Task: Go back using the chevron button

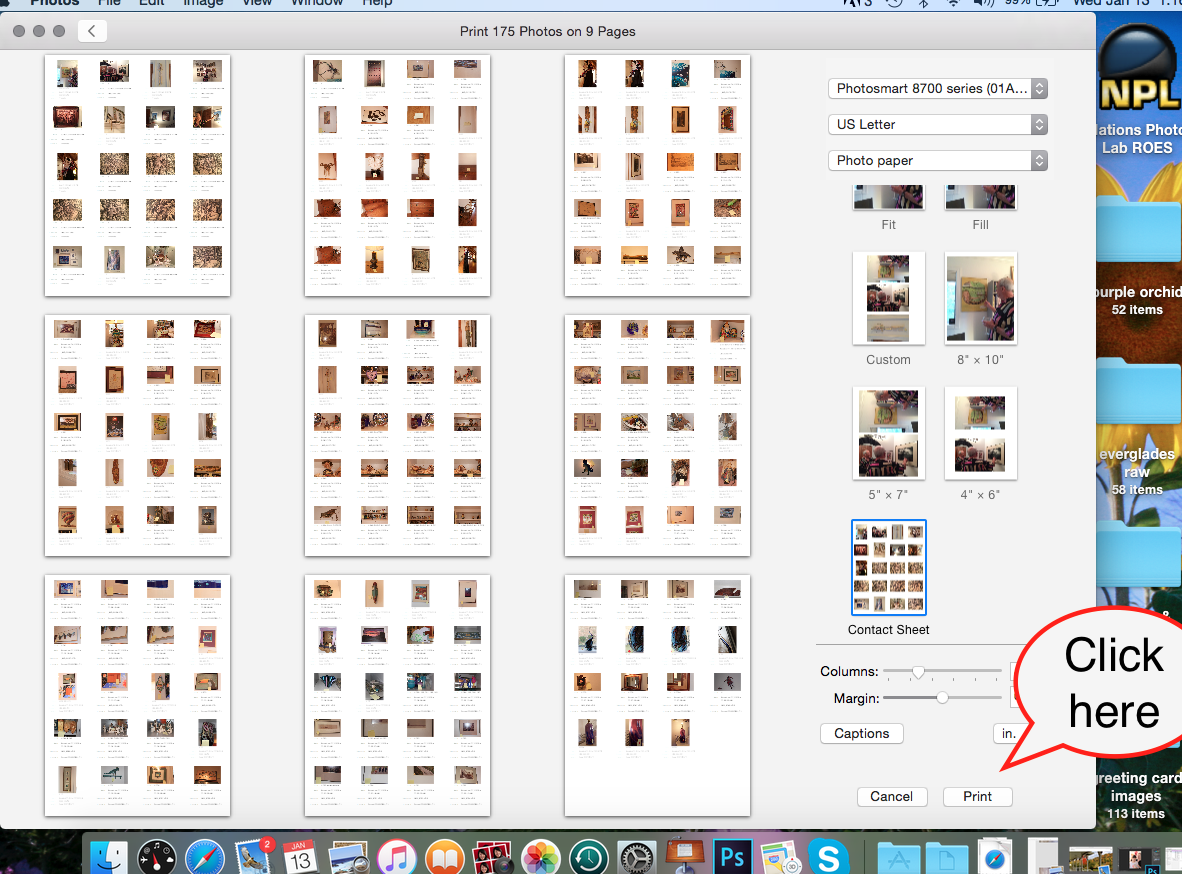Action: click(x=92, y=31)
